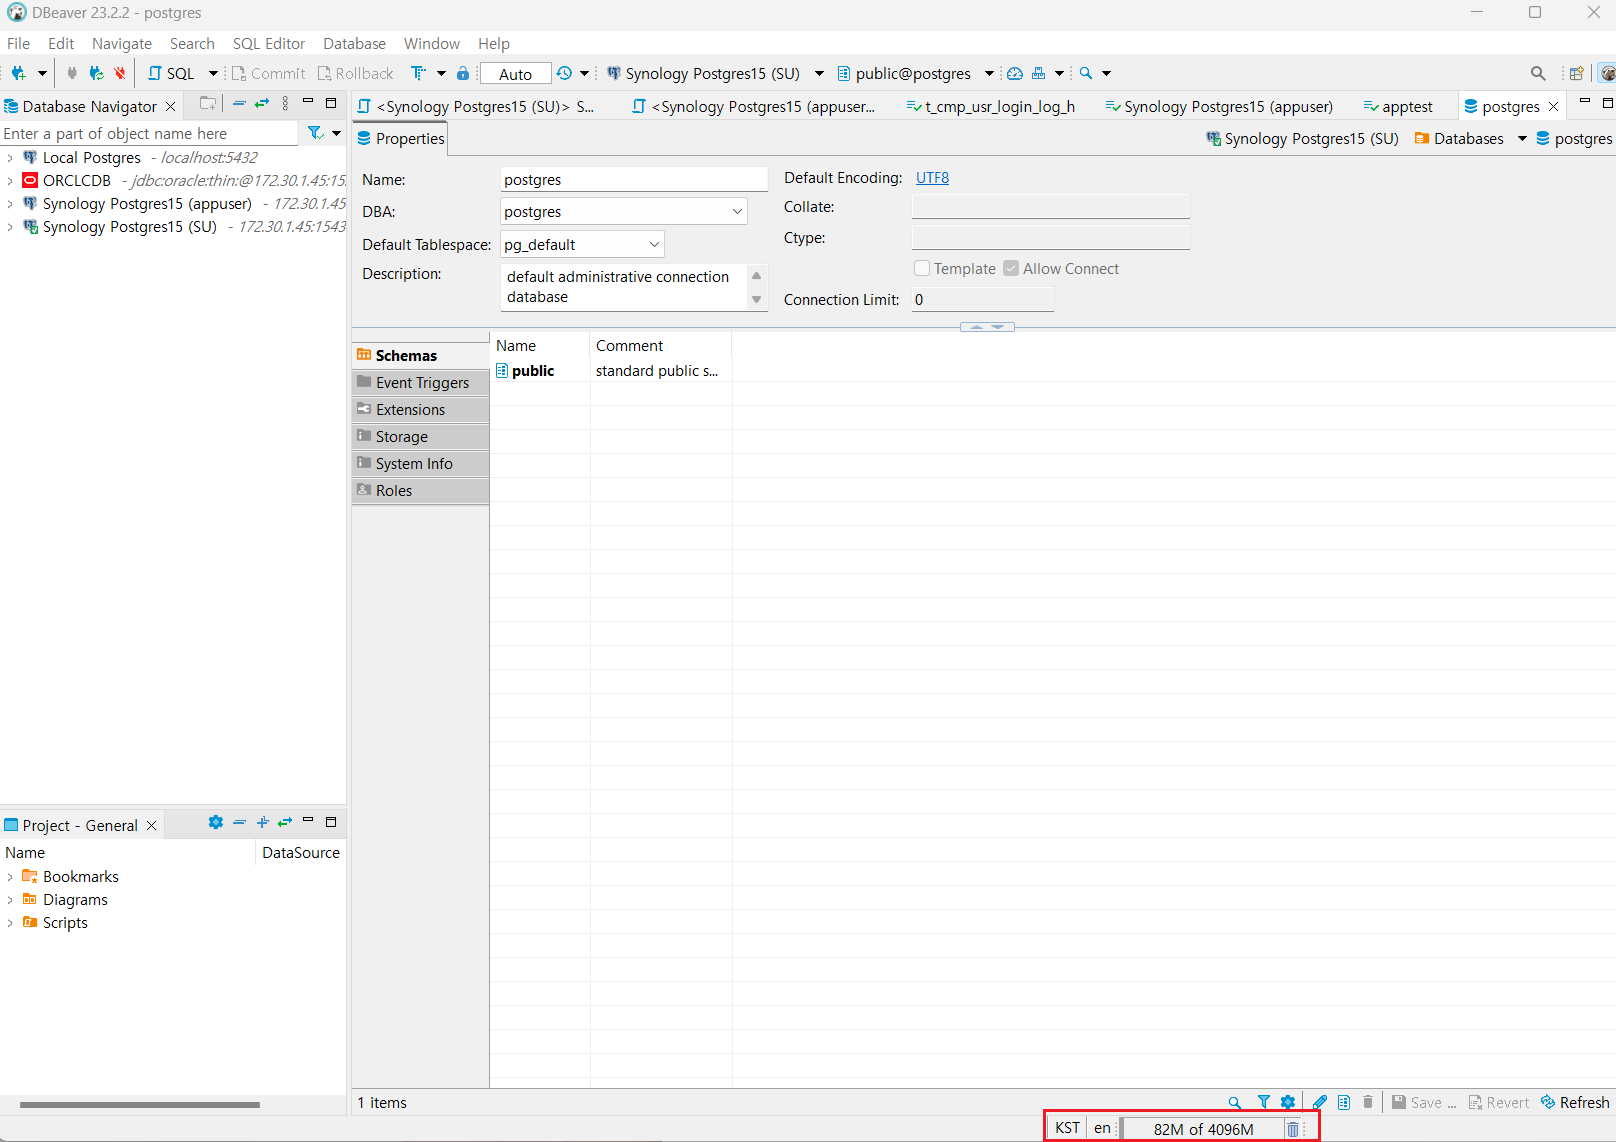This screenshot has width=1616, height=1142.
Task: Open the SQL button dropdown arrow
Action: click(x=213, y=73)
